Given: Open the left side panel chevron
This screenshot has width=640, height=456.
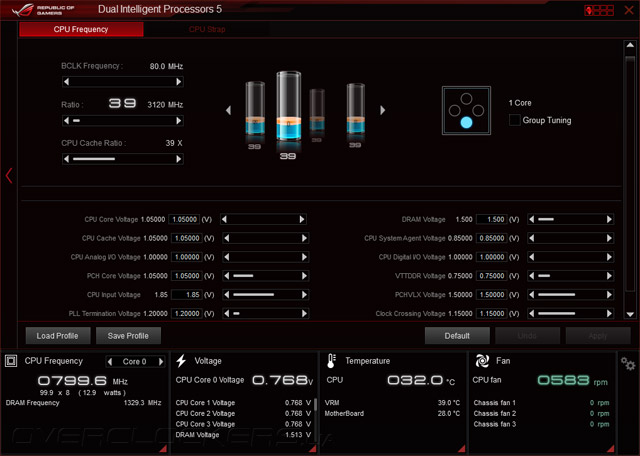Looking at the screenshot, I should (x=9, y=176).
